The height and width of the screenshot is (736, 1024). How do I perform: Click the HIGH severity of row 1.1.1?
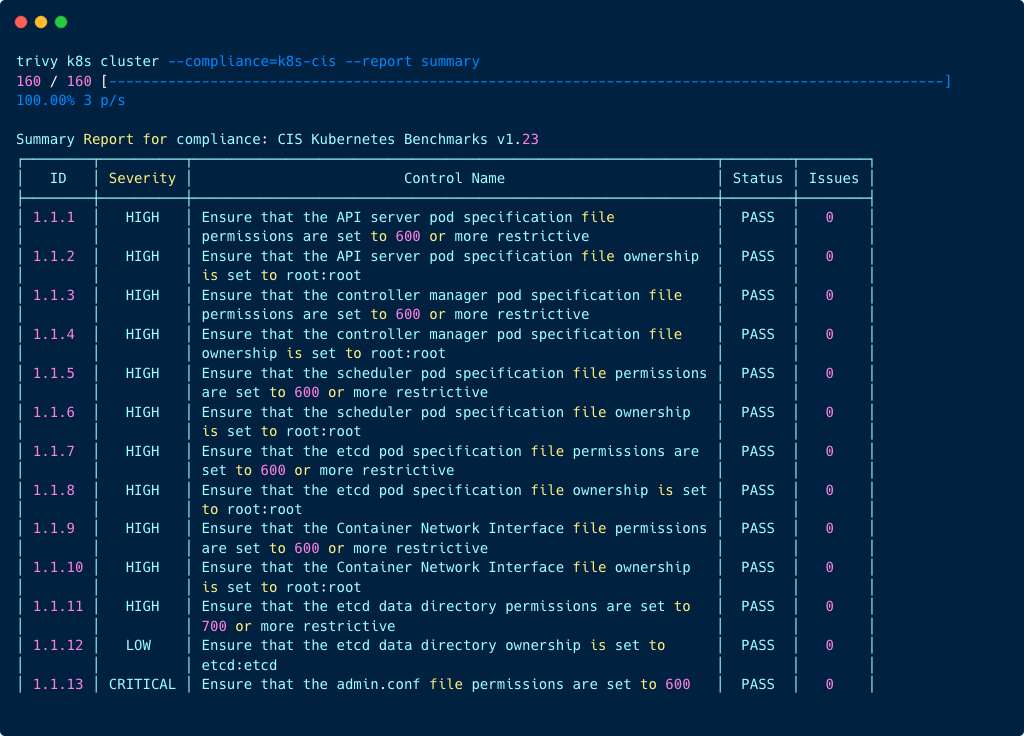coord(142,217)
